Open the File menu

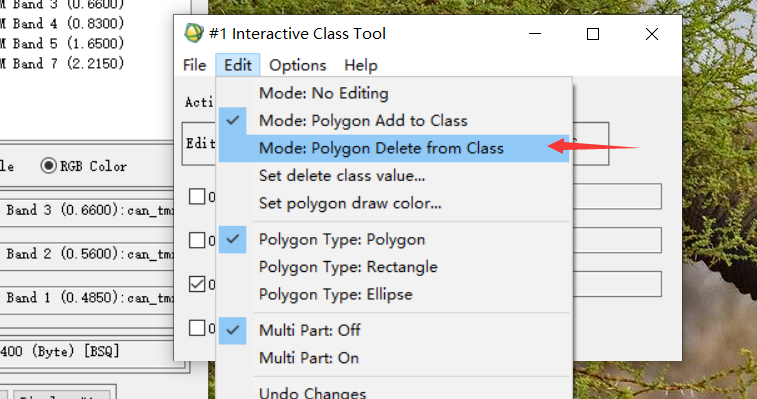click(x=195, y=65)
